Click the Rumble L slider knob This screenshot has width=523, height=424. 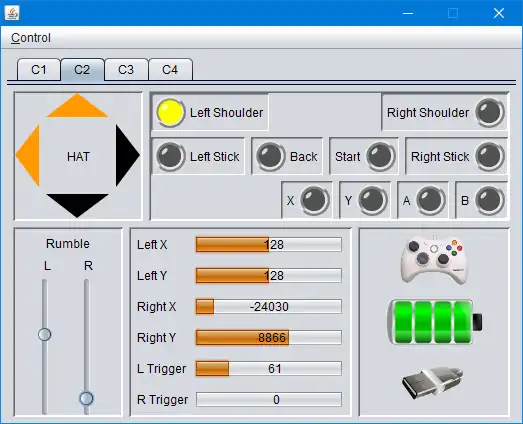point(44,334)
